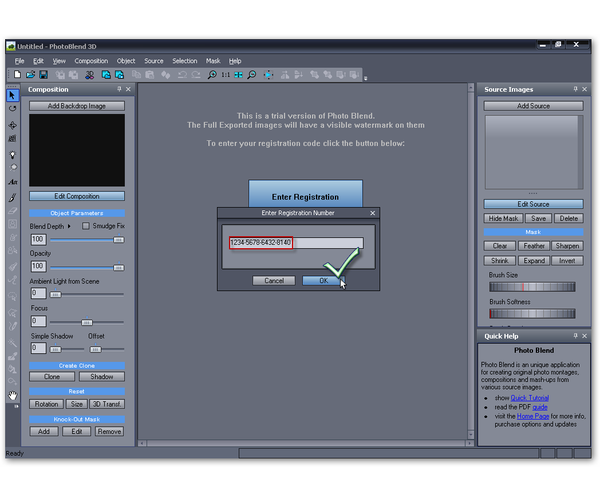Screen dimensions: 600x500
Task: Zoom out with the magnifier minus icon
Action: 252,75
